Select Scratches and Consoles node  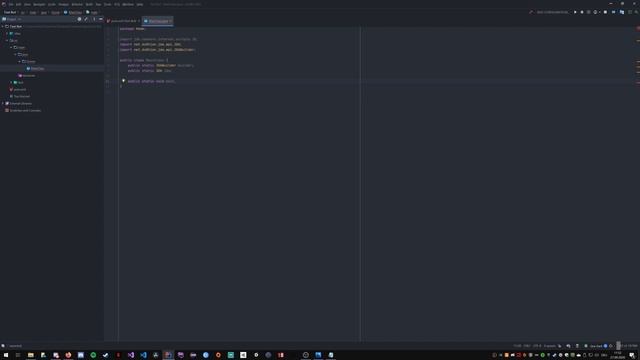pos(23,110)
